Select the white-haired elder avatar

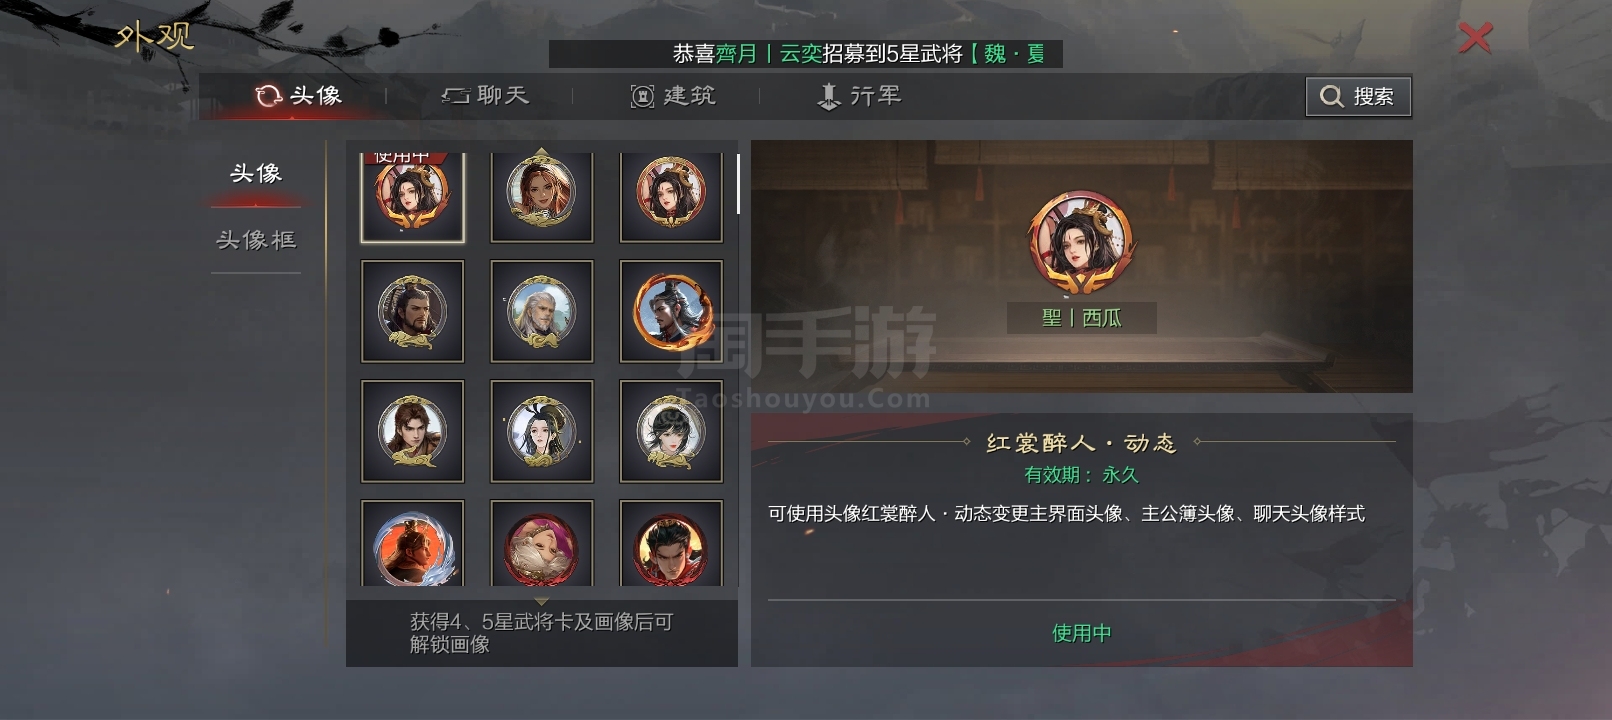coord(541,311)
